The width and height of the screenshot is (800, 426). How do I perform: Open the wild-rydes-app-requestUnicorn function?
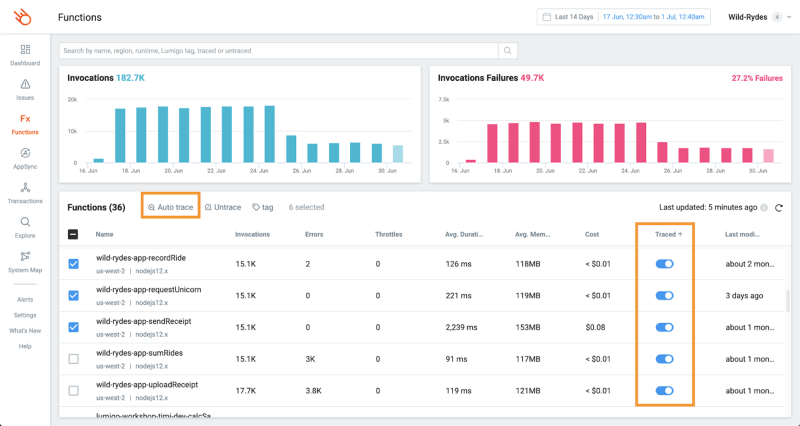click(x=148, y=290)
